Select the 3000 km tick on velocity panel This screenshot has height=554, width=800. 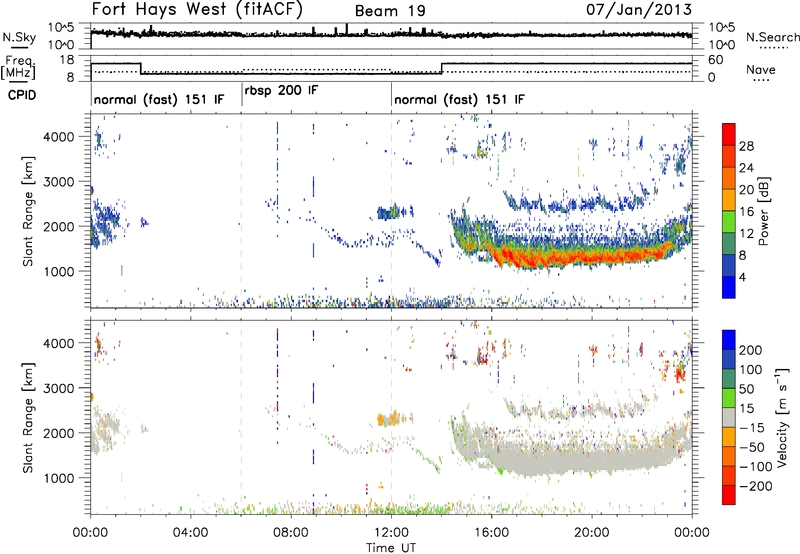(x=59, y=388)
